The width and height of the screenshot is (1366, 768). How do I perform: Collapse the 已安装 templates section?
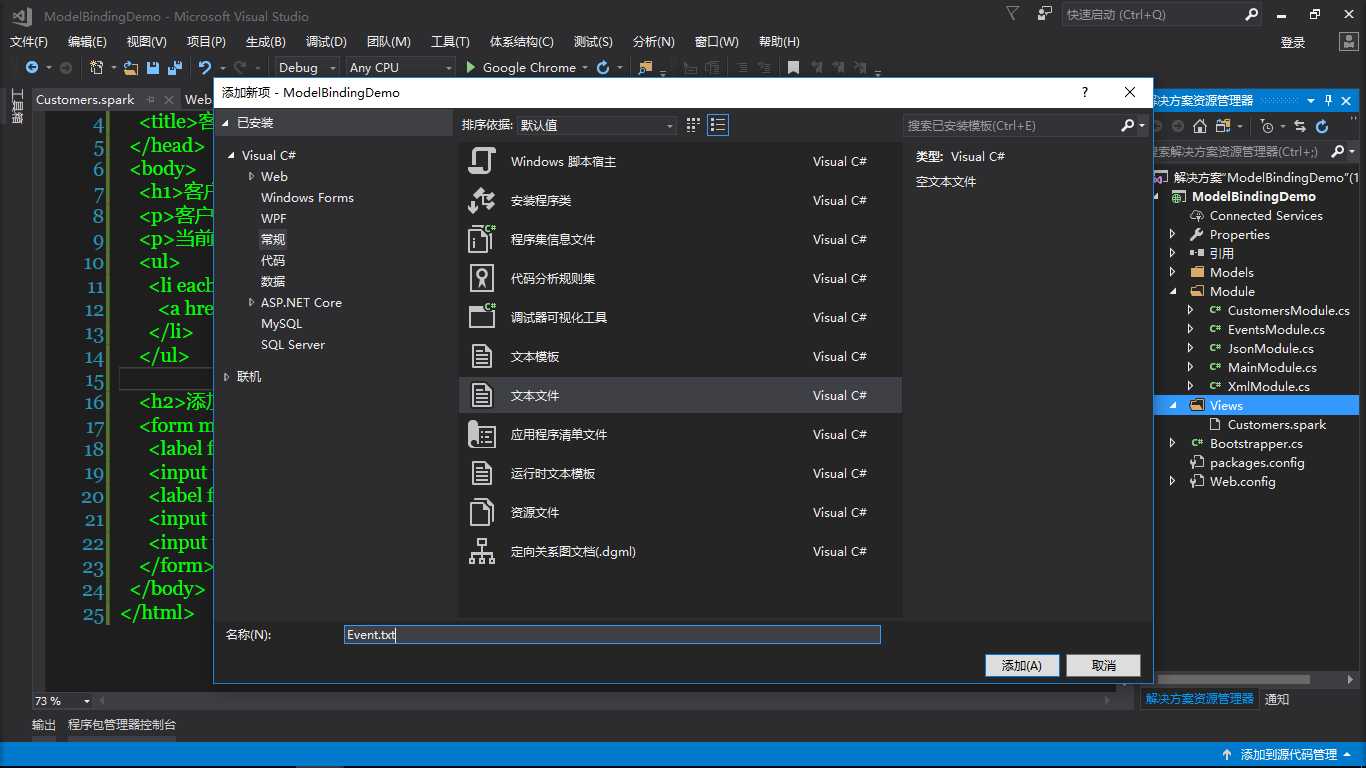[226, 122]
